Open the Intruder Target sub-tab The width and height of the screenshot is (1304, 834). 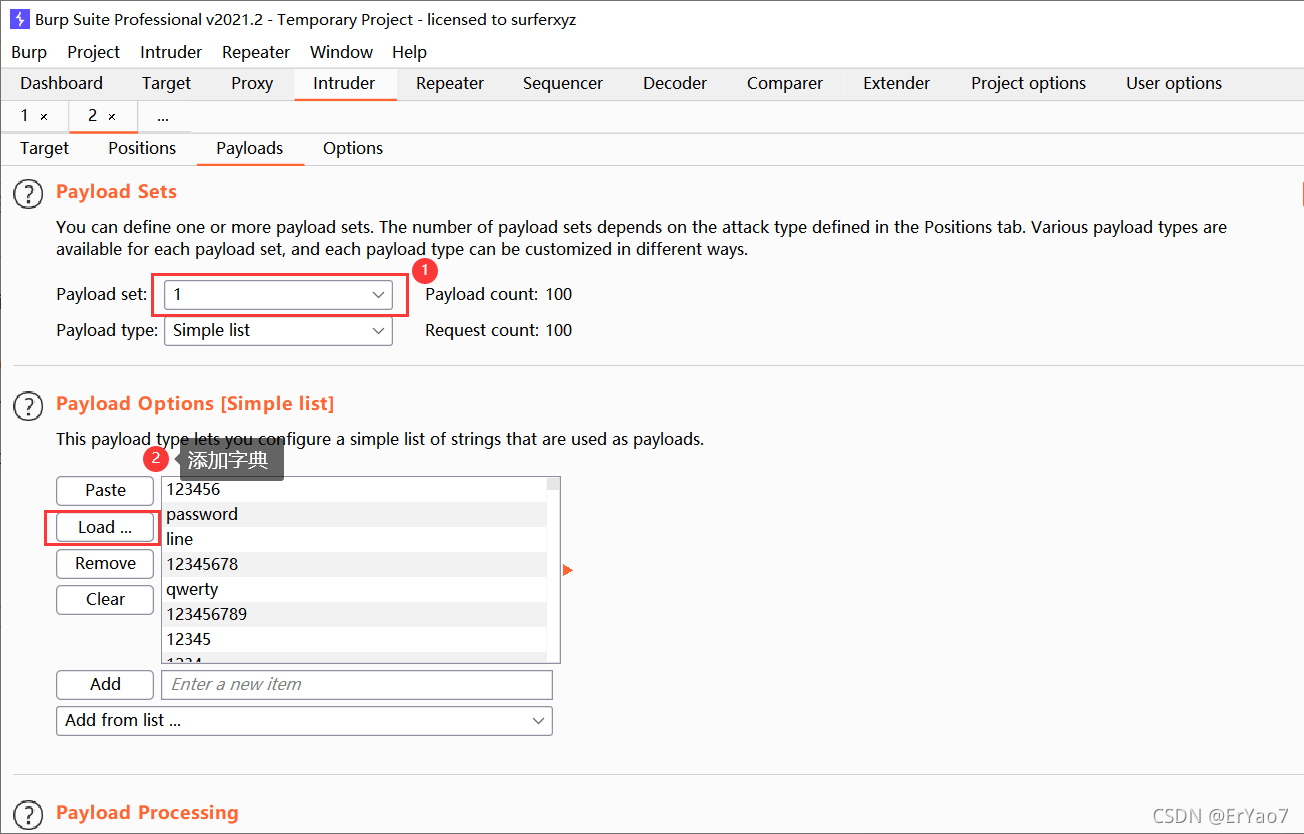point(45,148)
